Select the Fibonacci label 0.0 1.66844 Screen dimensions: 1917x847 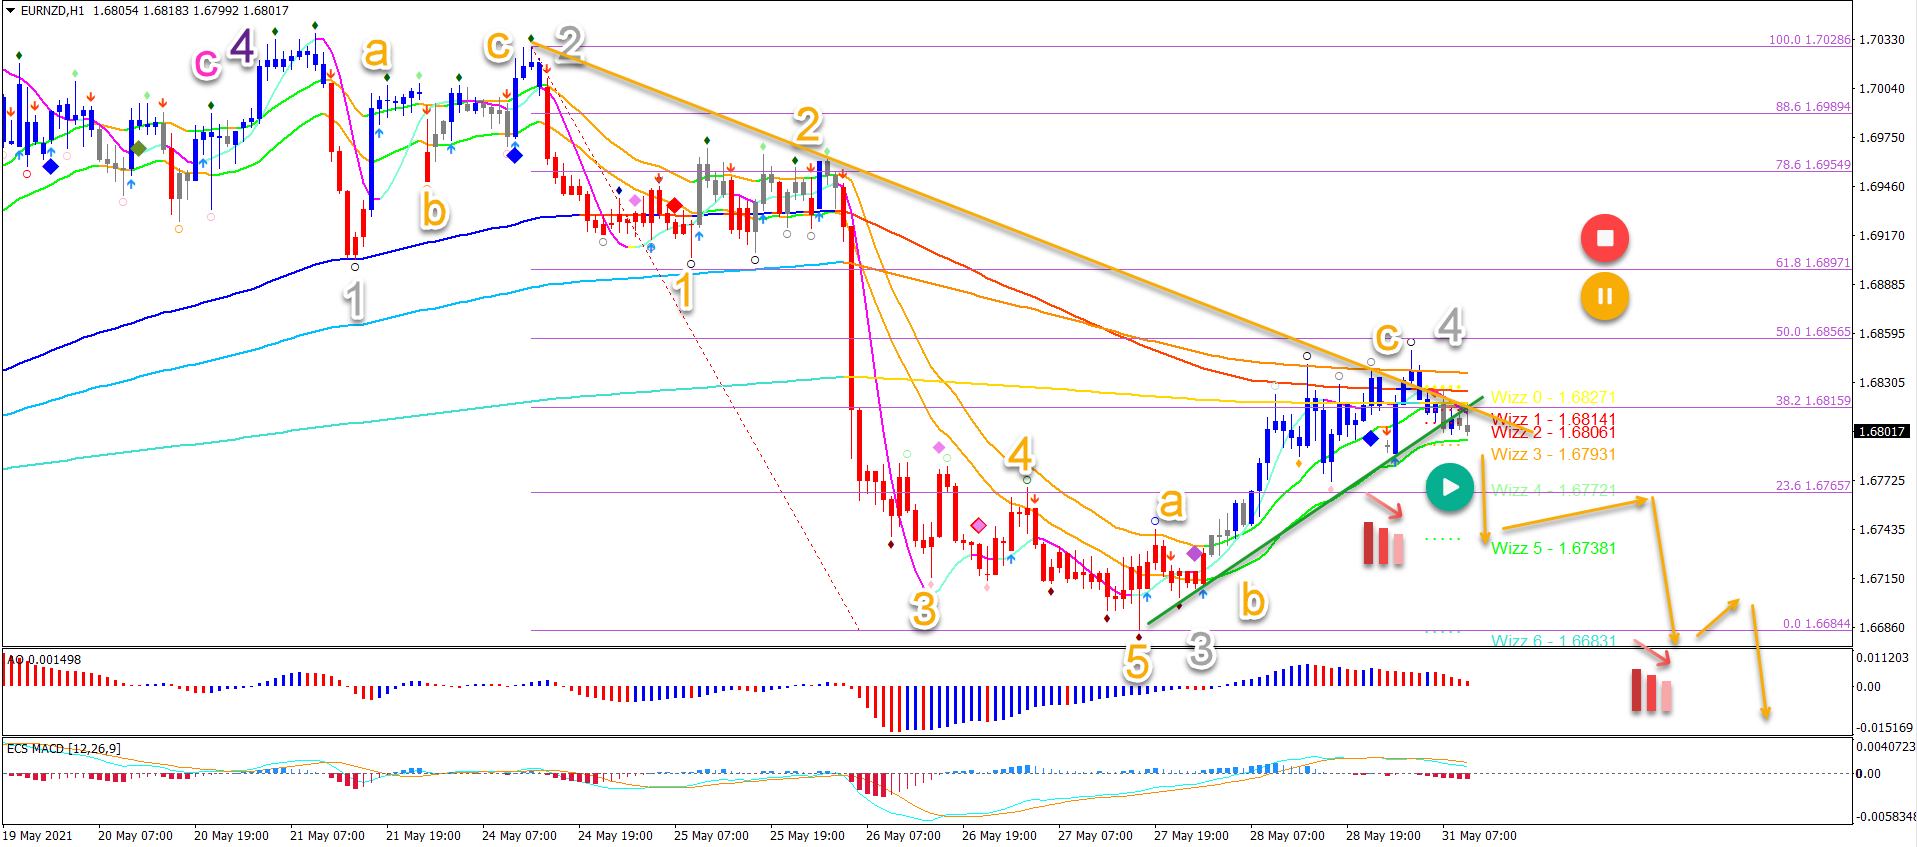pyautogui.click(x=1816, y=624)
